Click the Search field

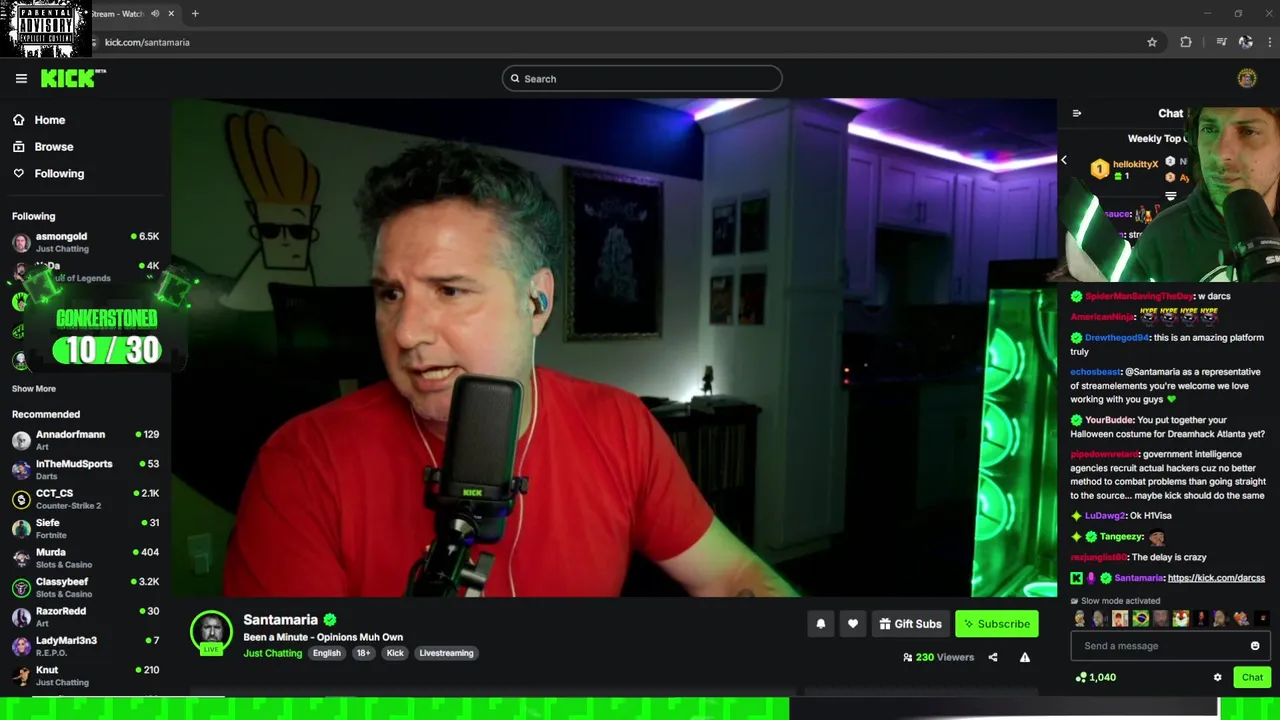pos(642,78)
